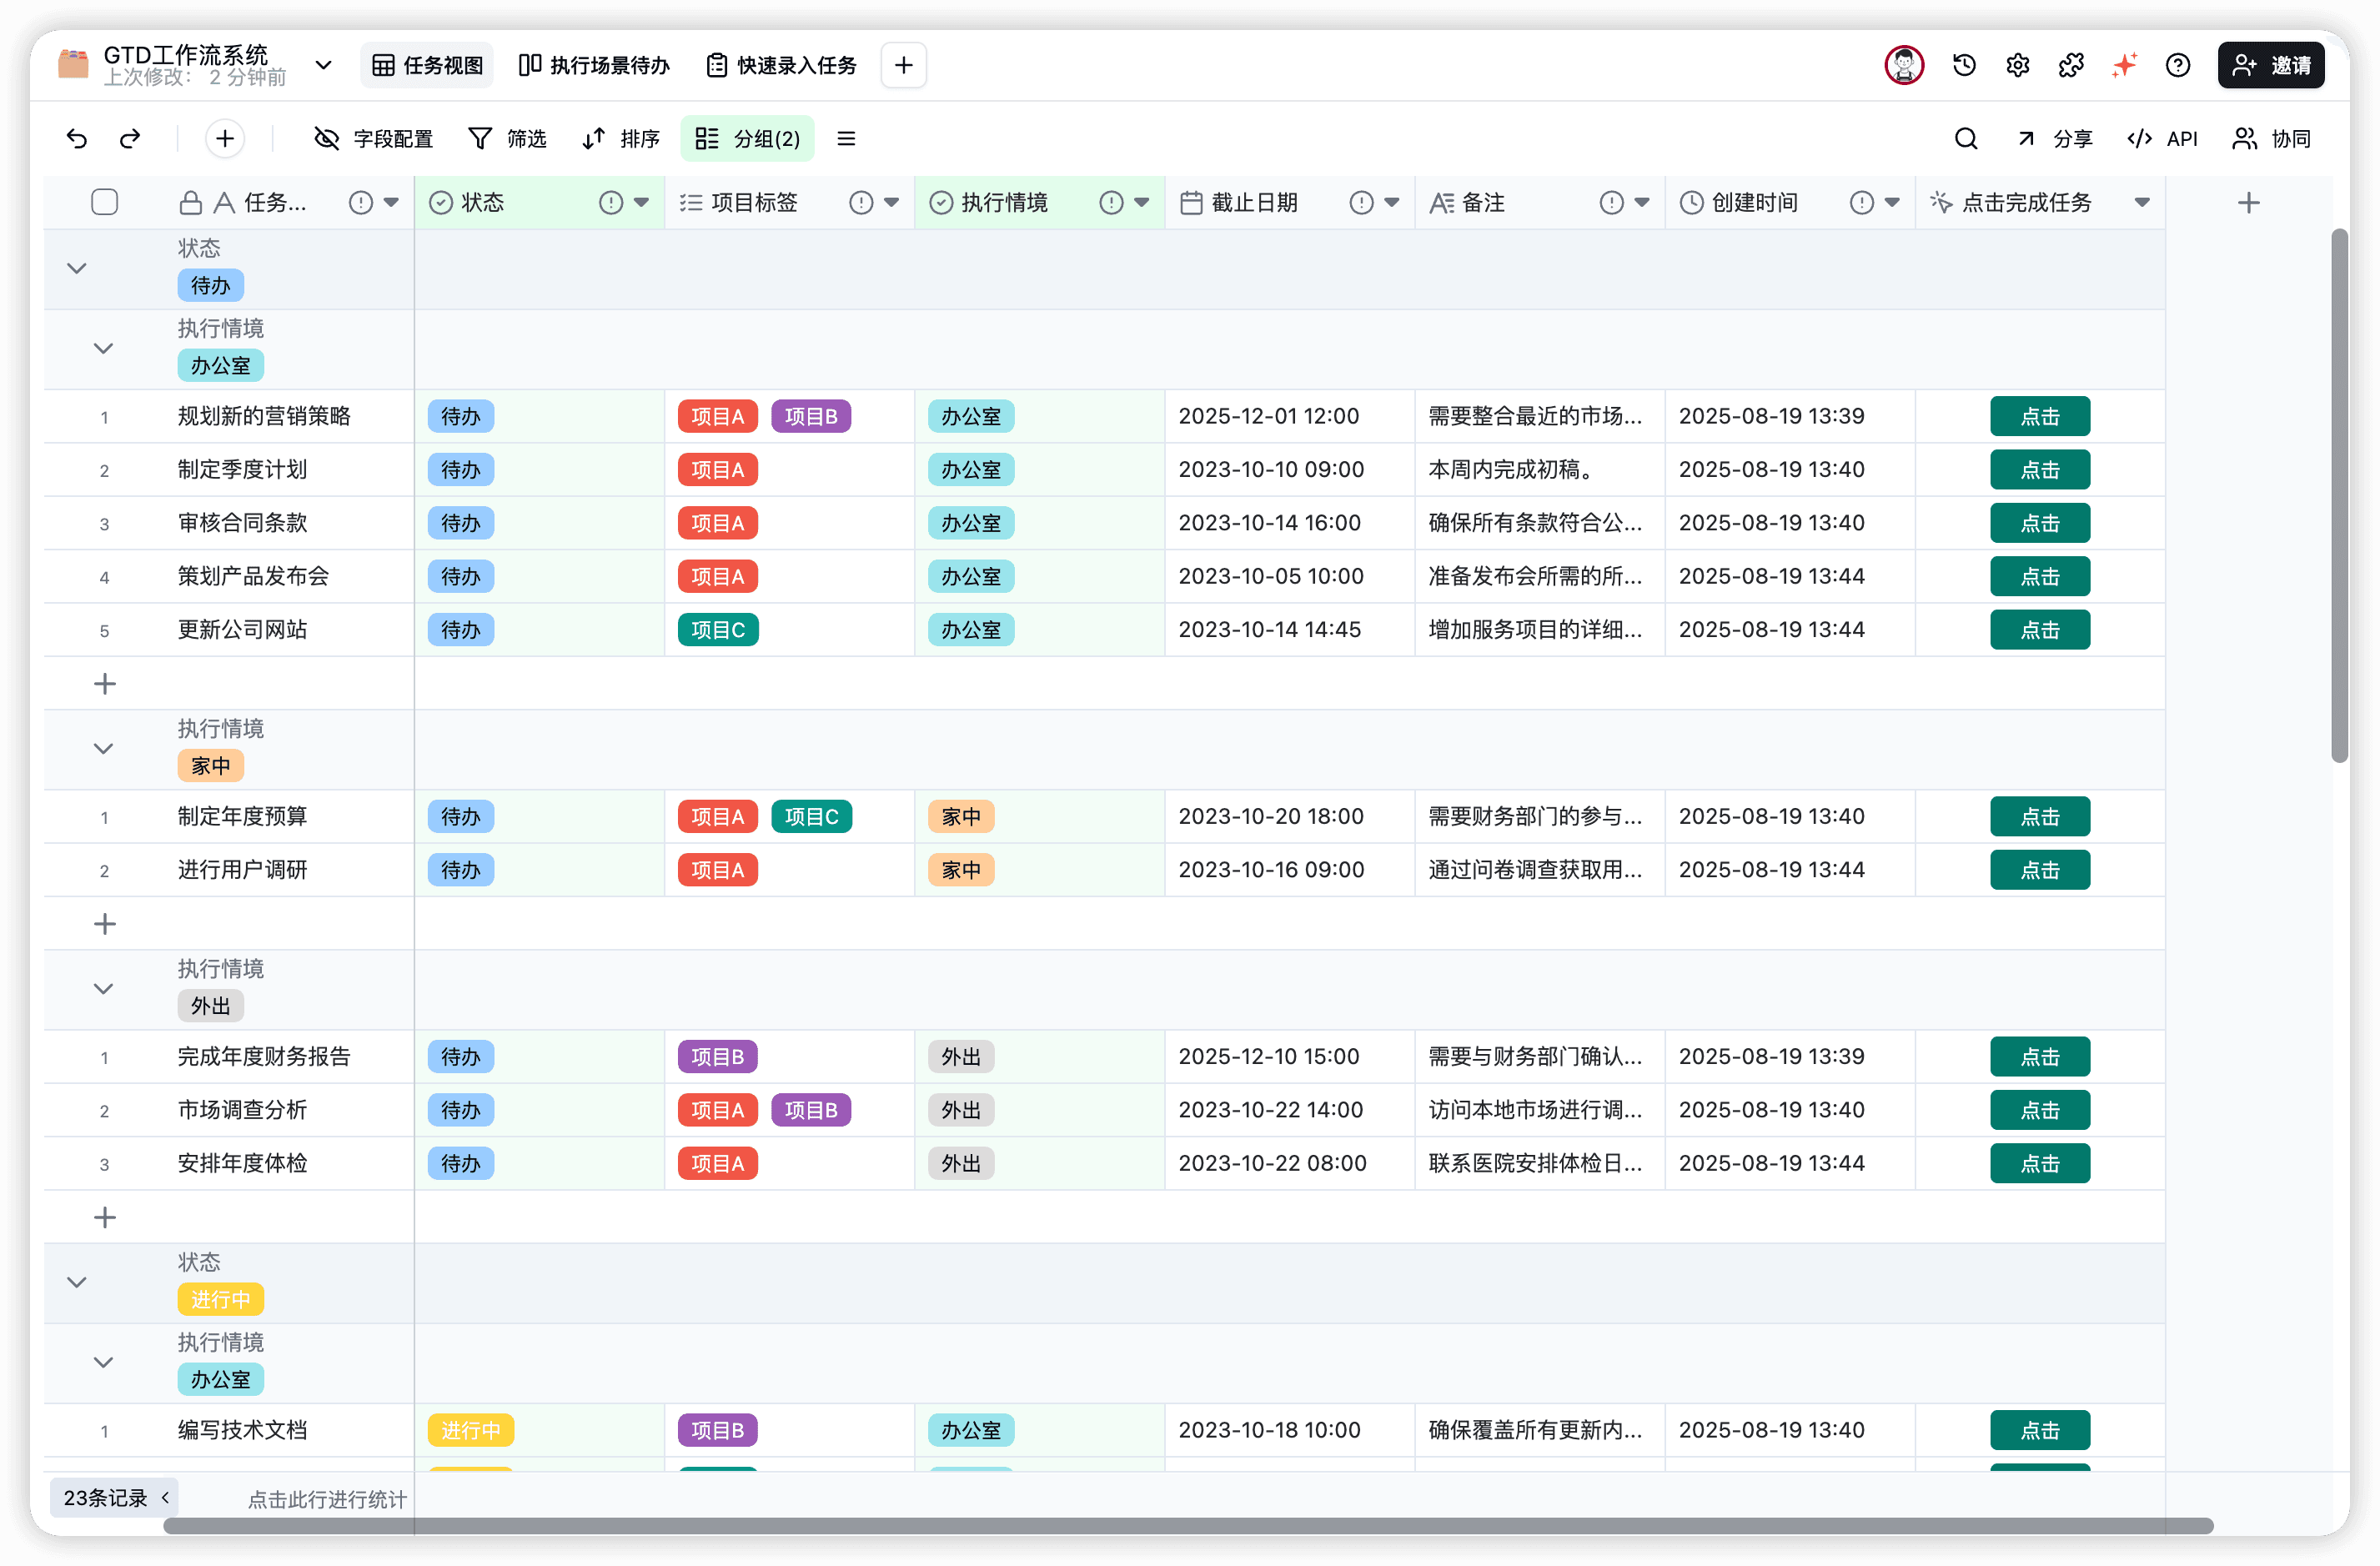Open the search magnifier icon
The height and width of the screenshot is (1566, 2380).
(1966, 139)
